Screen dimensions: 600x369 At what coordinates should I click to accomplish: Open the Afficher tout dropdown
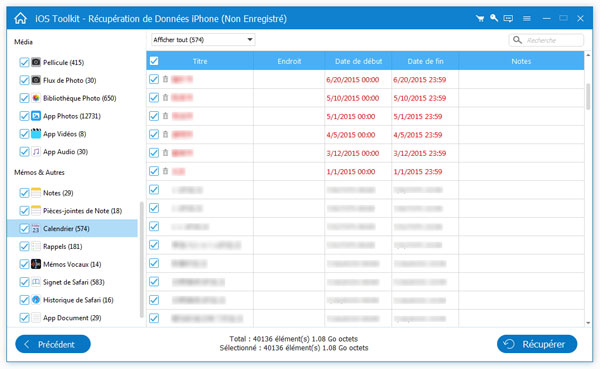pyautogui.click(x=203, y=40)
